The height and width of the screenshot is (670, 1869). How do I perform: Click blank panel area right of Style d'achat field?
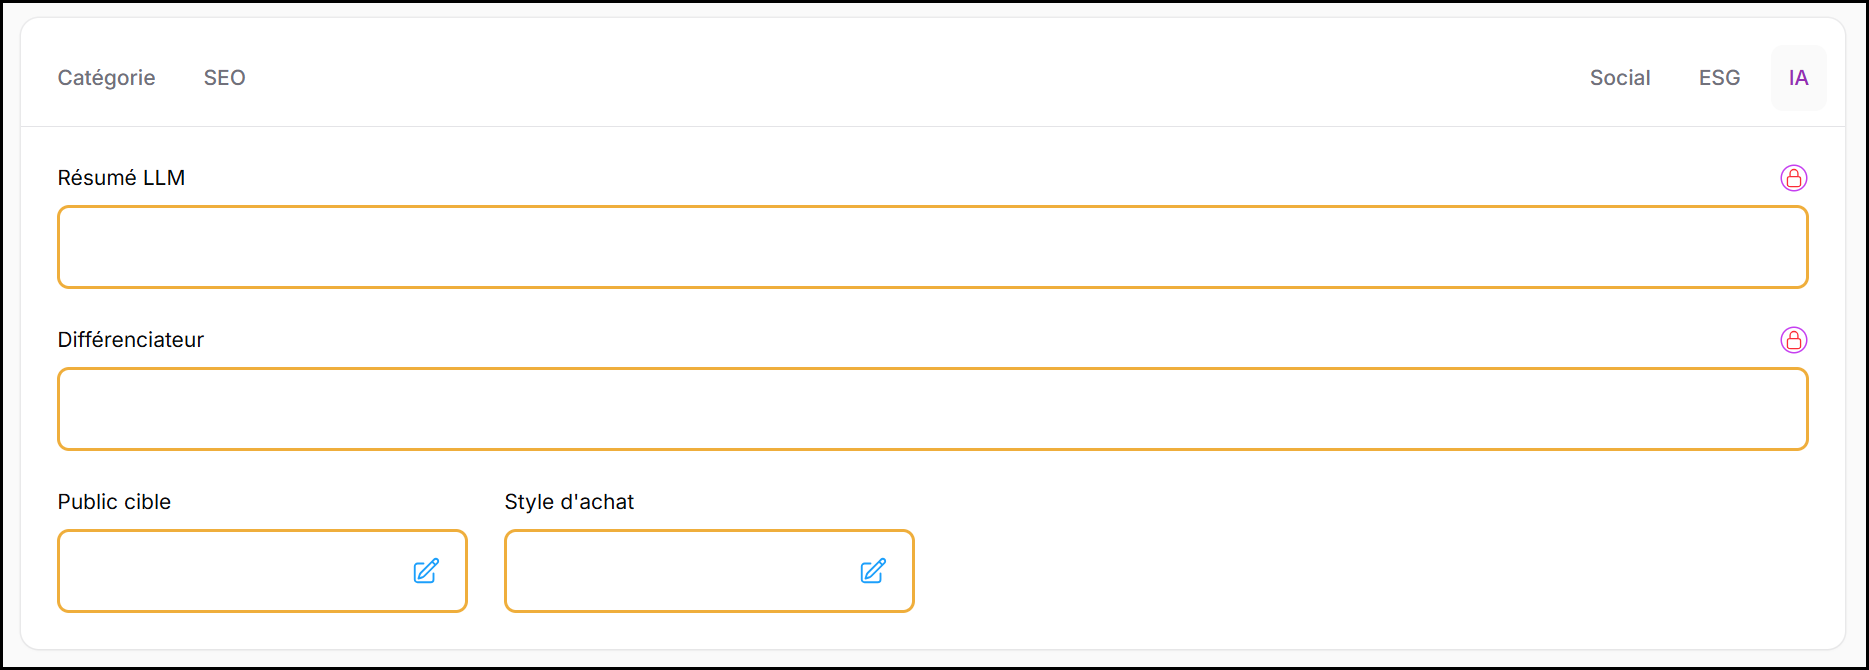click(1350, 571)
